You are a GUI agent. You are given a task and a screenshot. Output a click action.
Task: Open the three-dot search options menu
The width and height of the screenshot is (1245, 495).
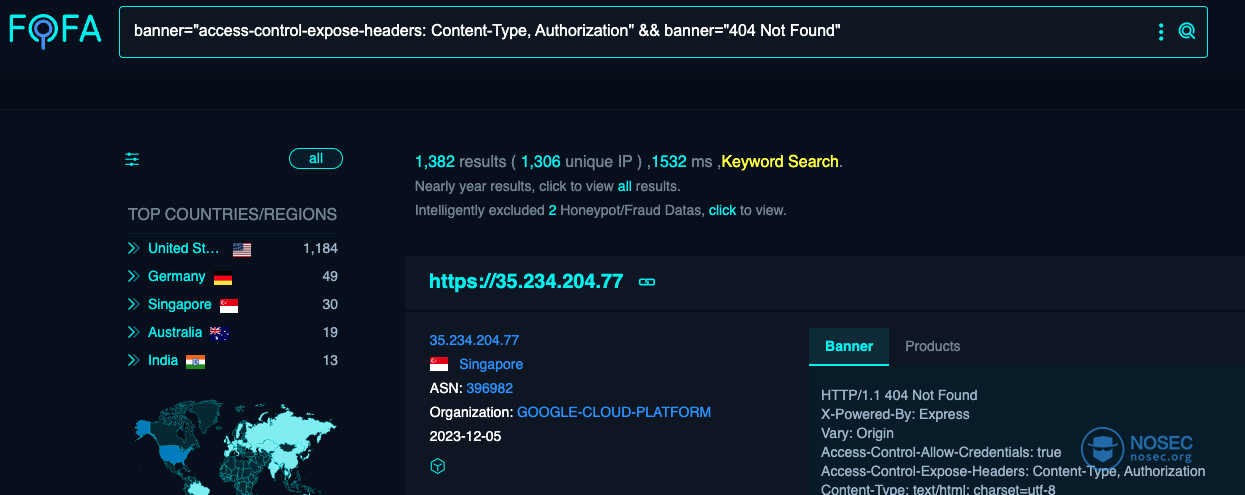coord(1161,32)
